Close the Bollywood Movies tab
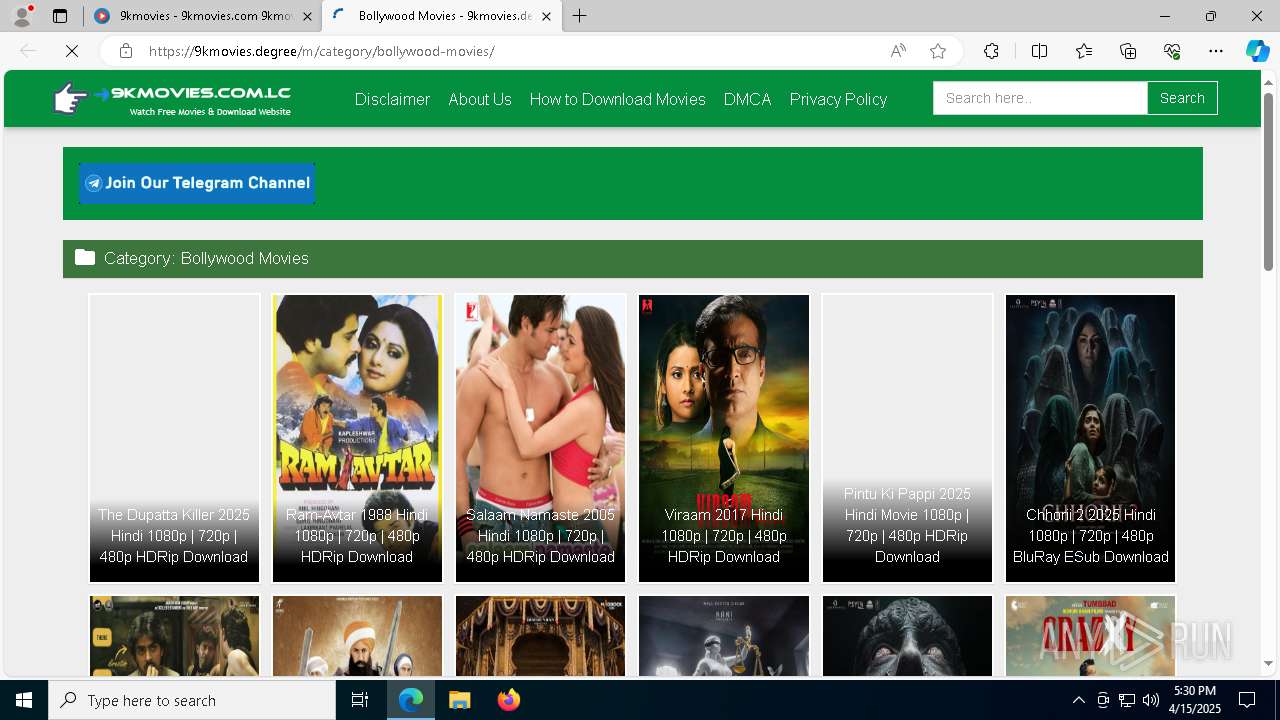This screenshot has height=720, width=1280. click(x=546, y=16)
